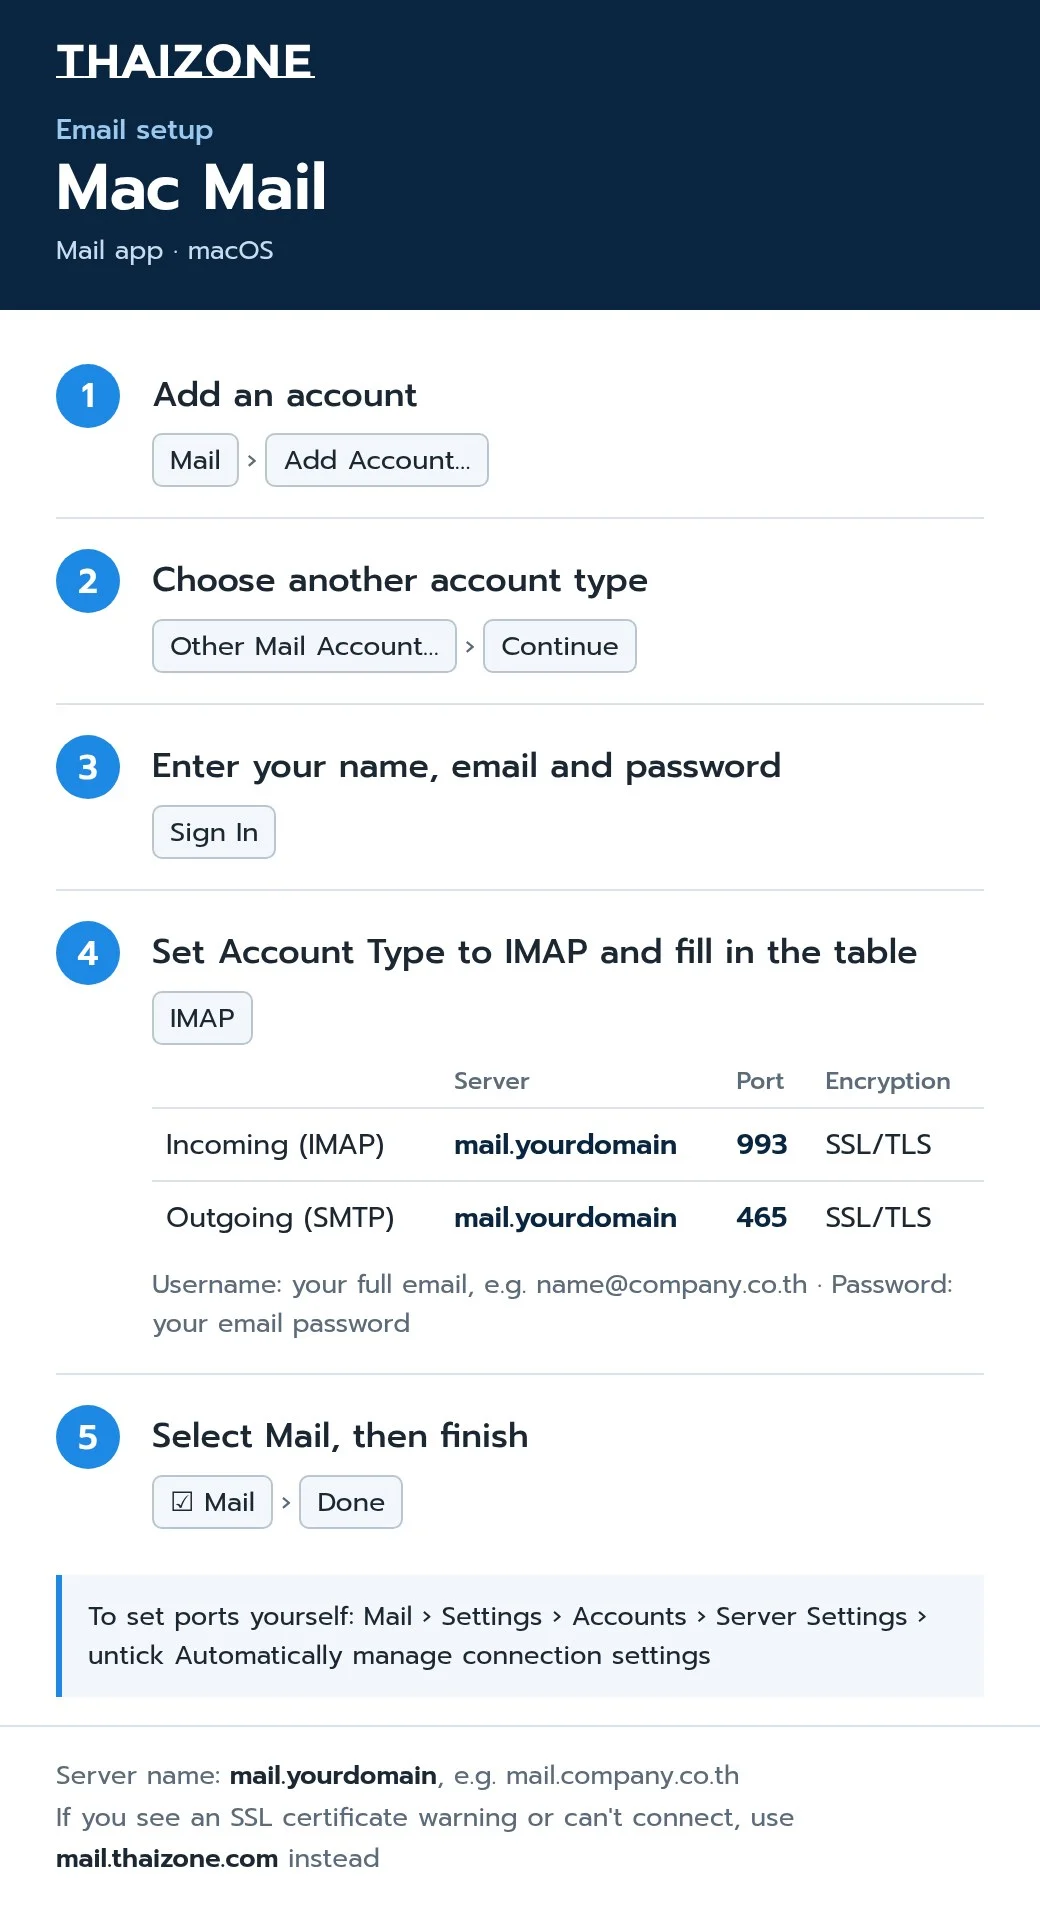Click 'Automatically manage connection settings' note text

(x=443, y=1656)
